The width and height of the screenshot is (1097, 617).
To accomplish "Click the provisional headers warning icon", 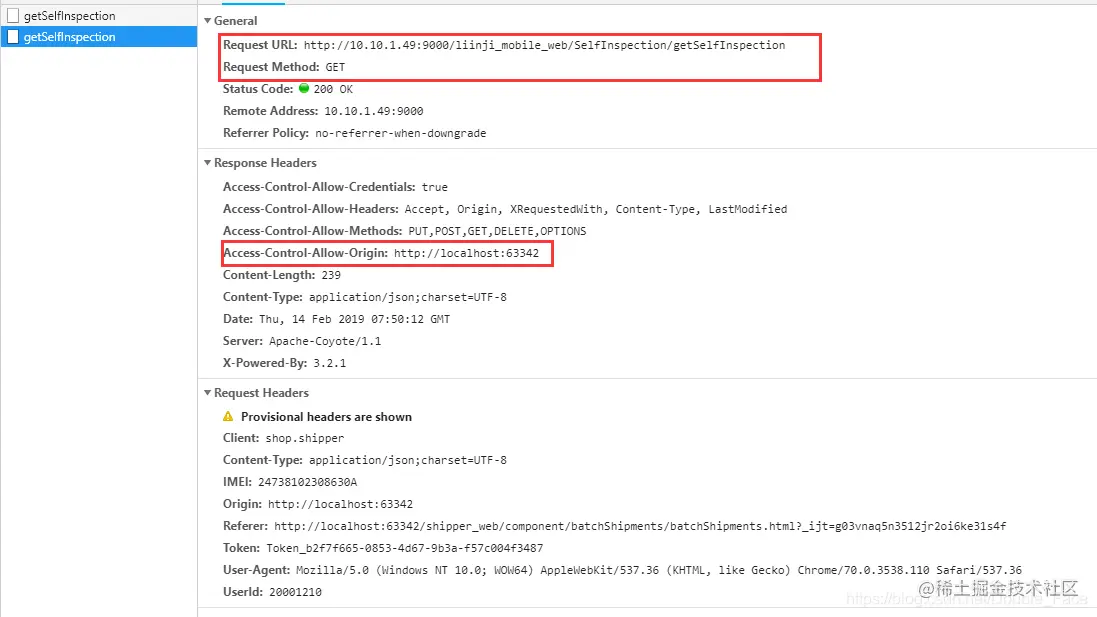I will [x=228, y=416].
